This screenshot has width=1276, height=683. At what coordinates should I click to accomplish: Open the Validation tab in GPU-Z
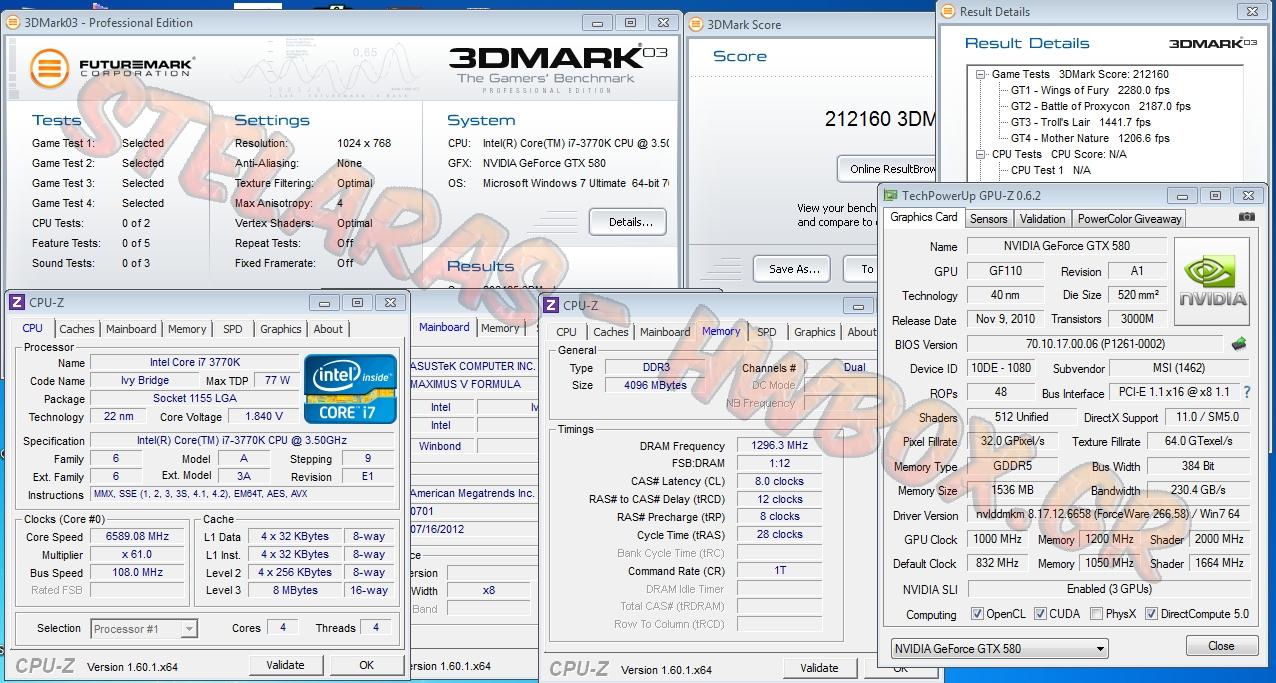click(1042, 219)
